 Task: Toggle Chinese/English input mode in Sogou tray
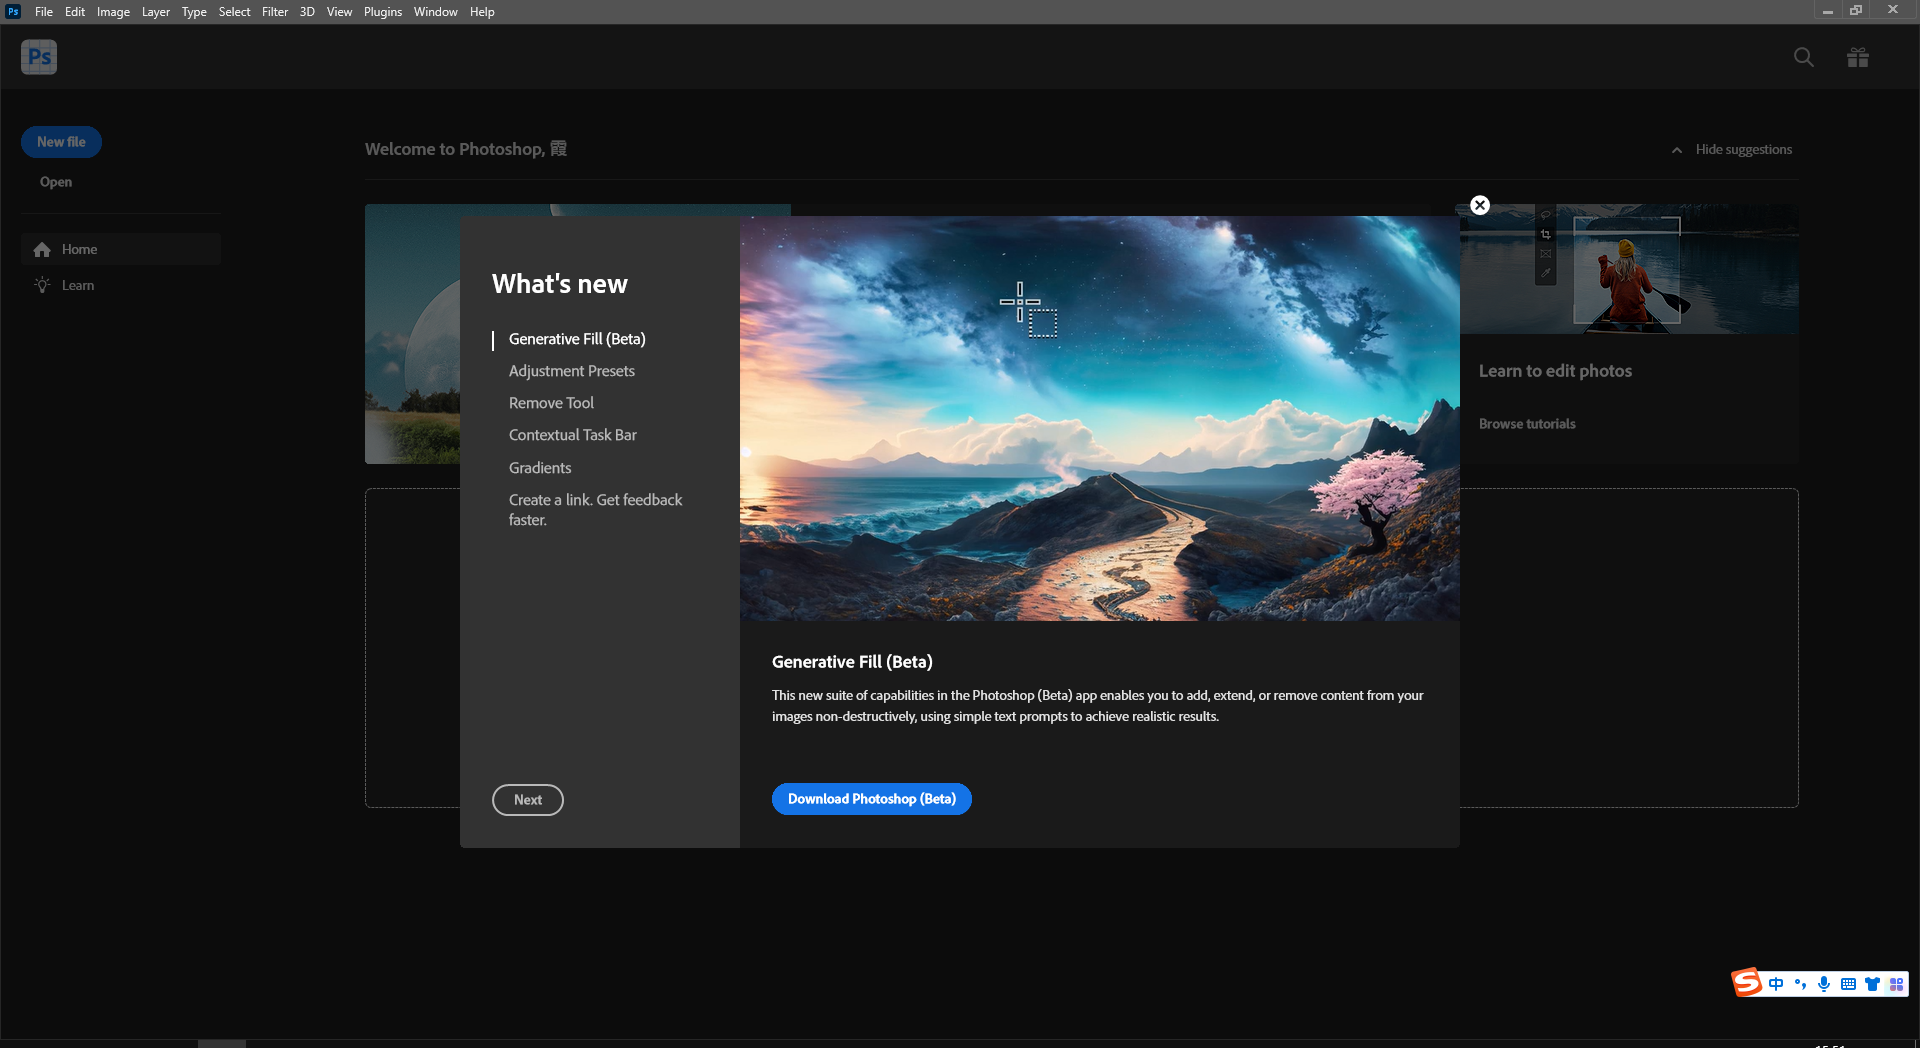1776,984
